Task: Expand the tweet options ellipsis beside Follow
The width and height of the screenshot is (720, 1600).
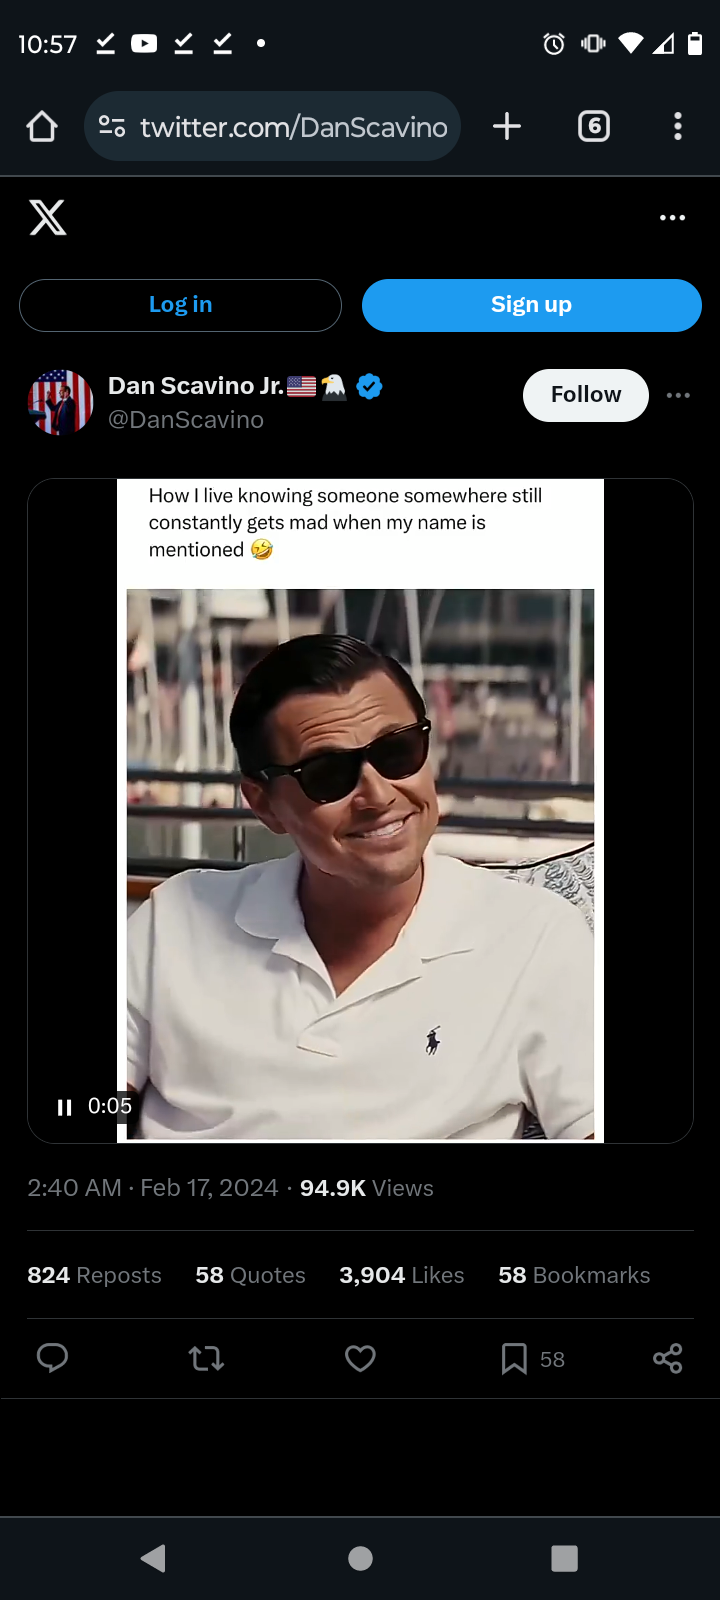Action: [x=678, y=395]
